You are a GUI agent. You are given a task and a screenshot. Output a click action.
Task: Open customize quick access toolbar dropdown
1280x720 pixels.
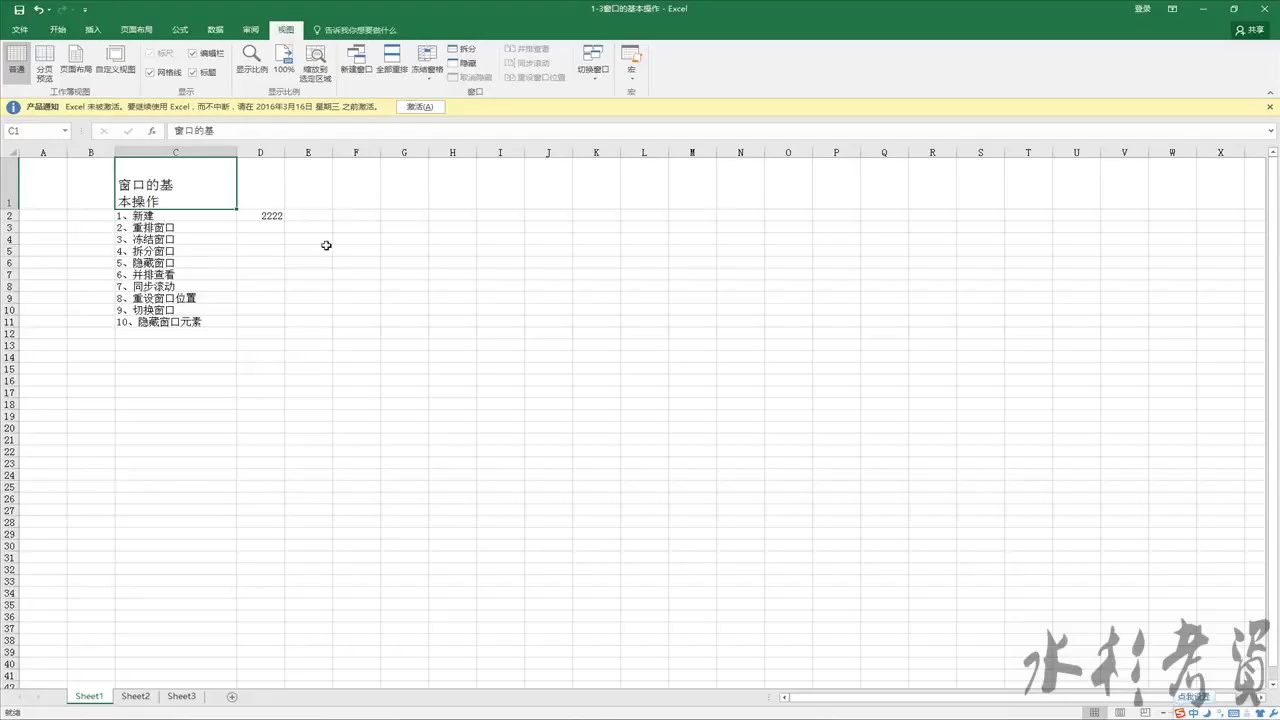[x=85, y=9]
